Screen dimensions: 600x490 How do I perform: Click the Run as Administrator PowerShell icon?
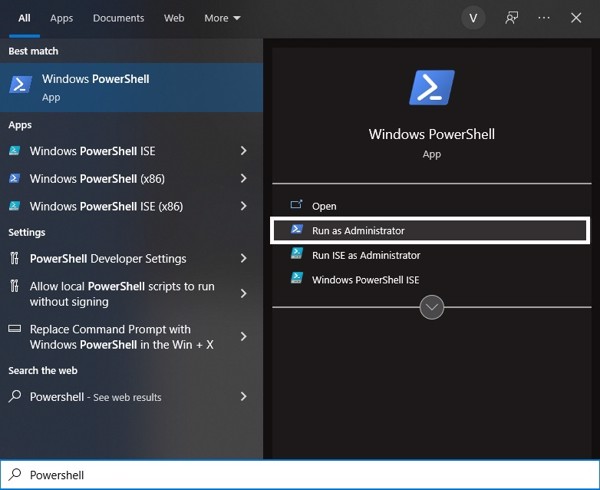pyautogui.click(x=297, y=230)
